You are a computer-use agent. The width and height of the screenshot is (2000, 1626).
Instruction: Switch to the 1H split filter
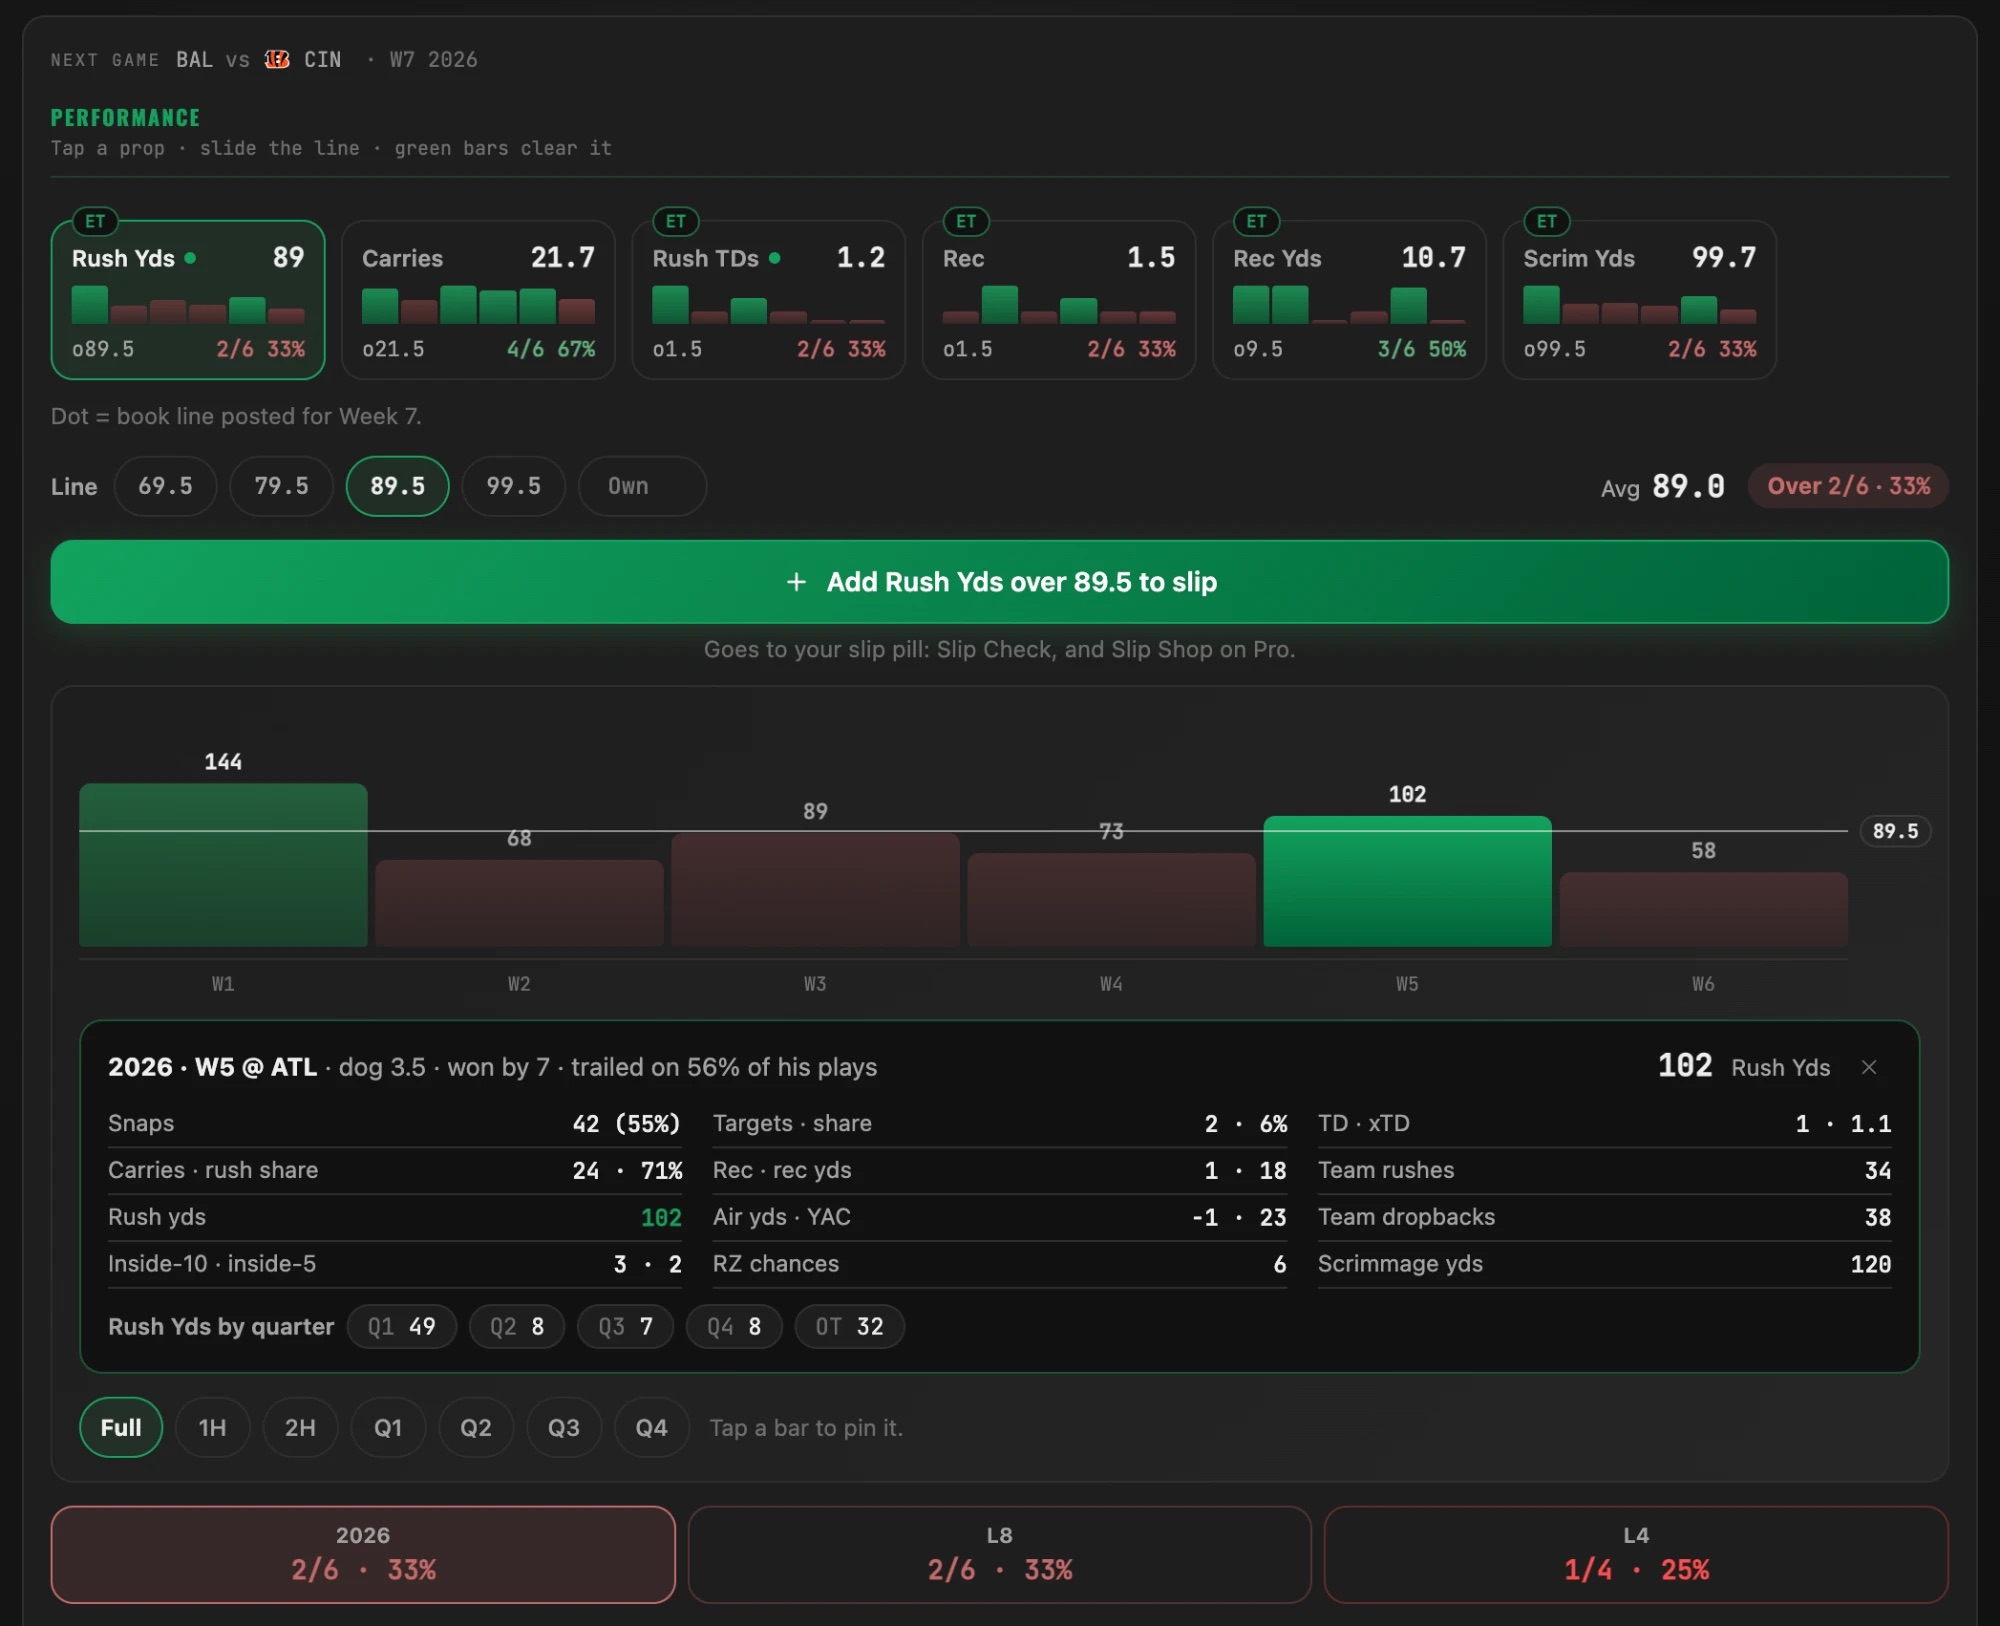[212, 1428]
